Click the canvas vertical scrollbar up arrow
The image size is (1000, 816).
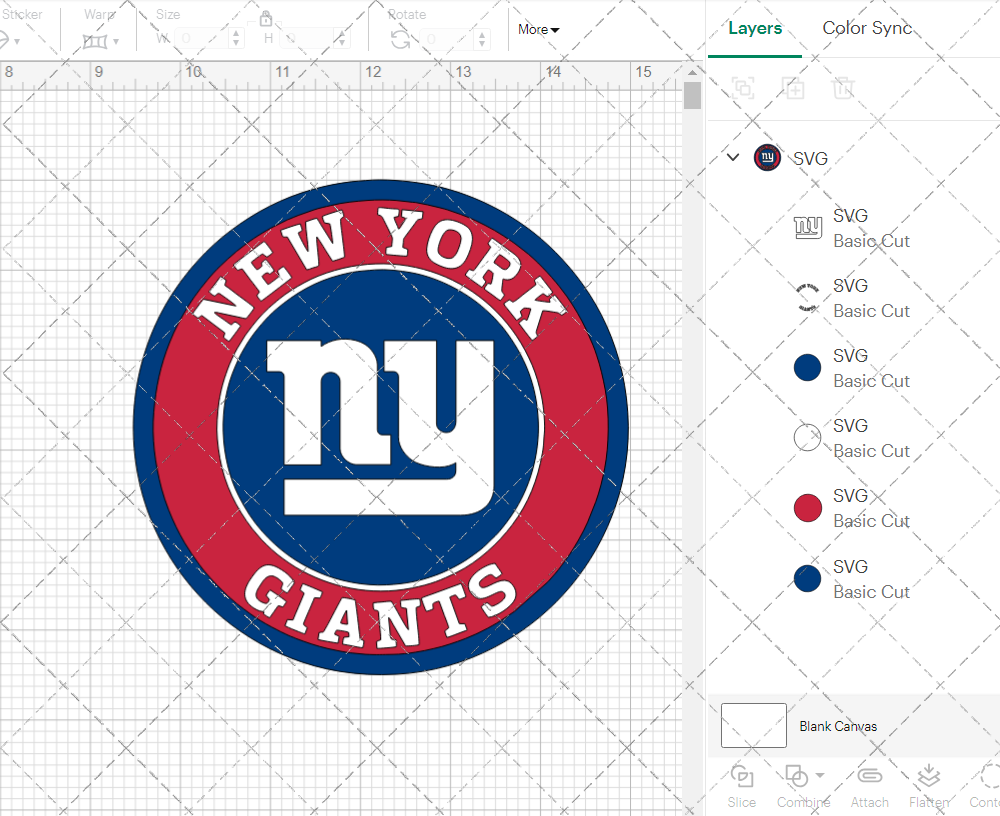[x=693, y=72]
